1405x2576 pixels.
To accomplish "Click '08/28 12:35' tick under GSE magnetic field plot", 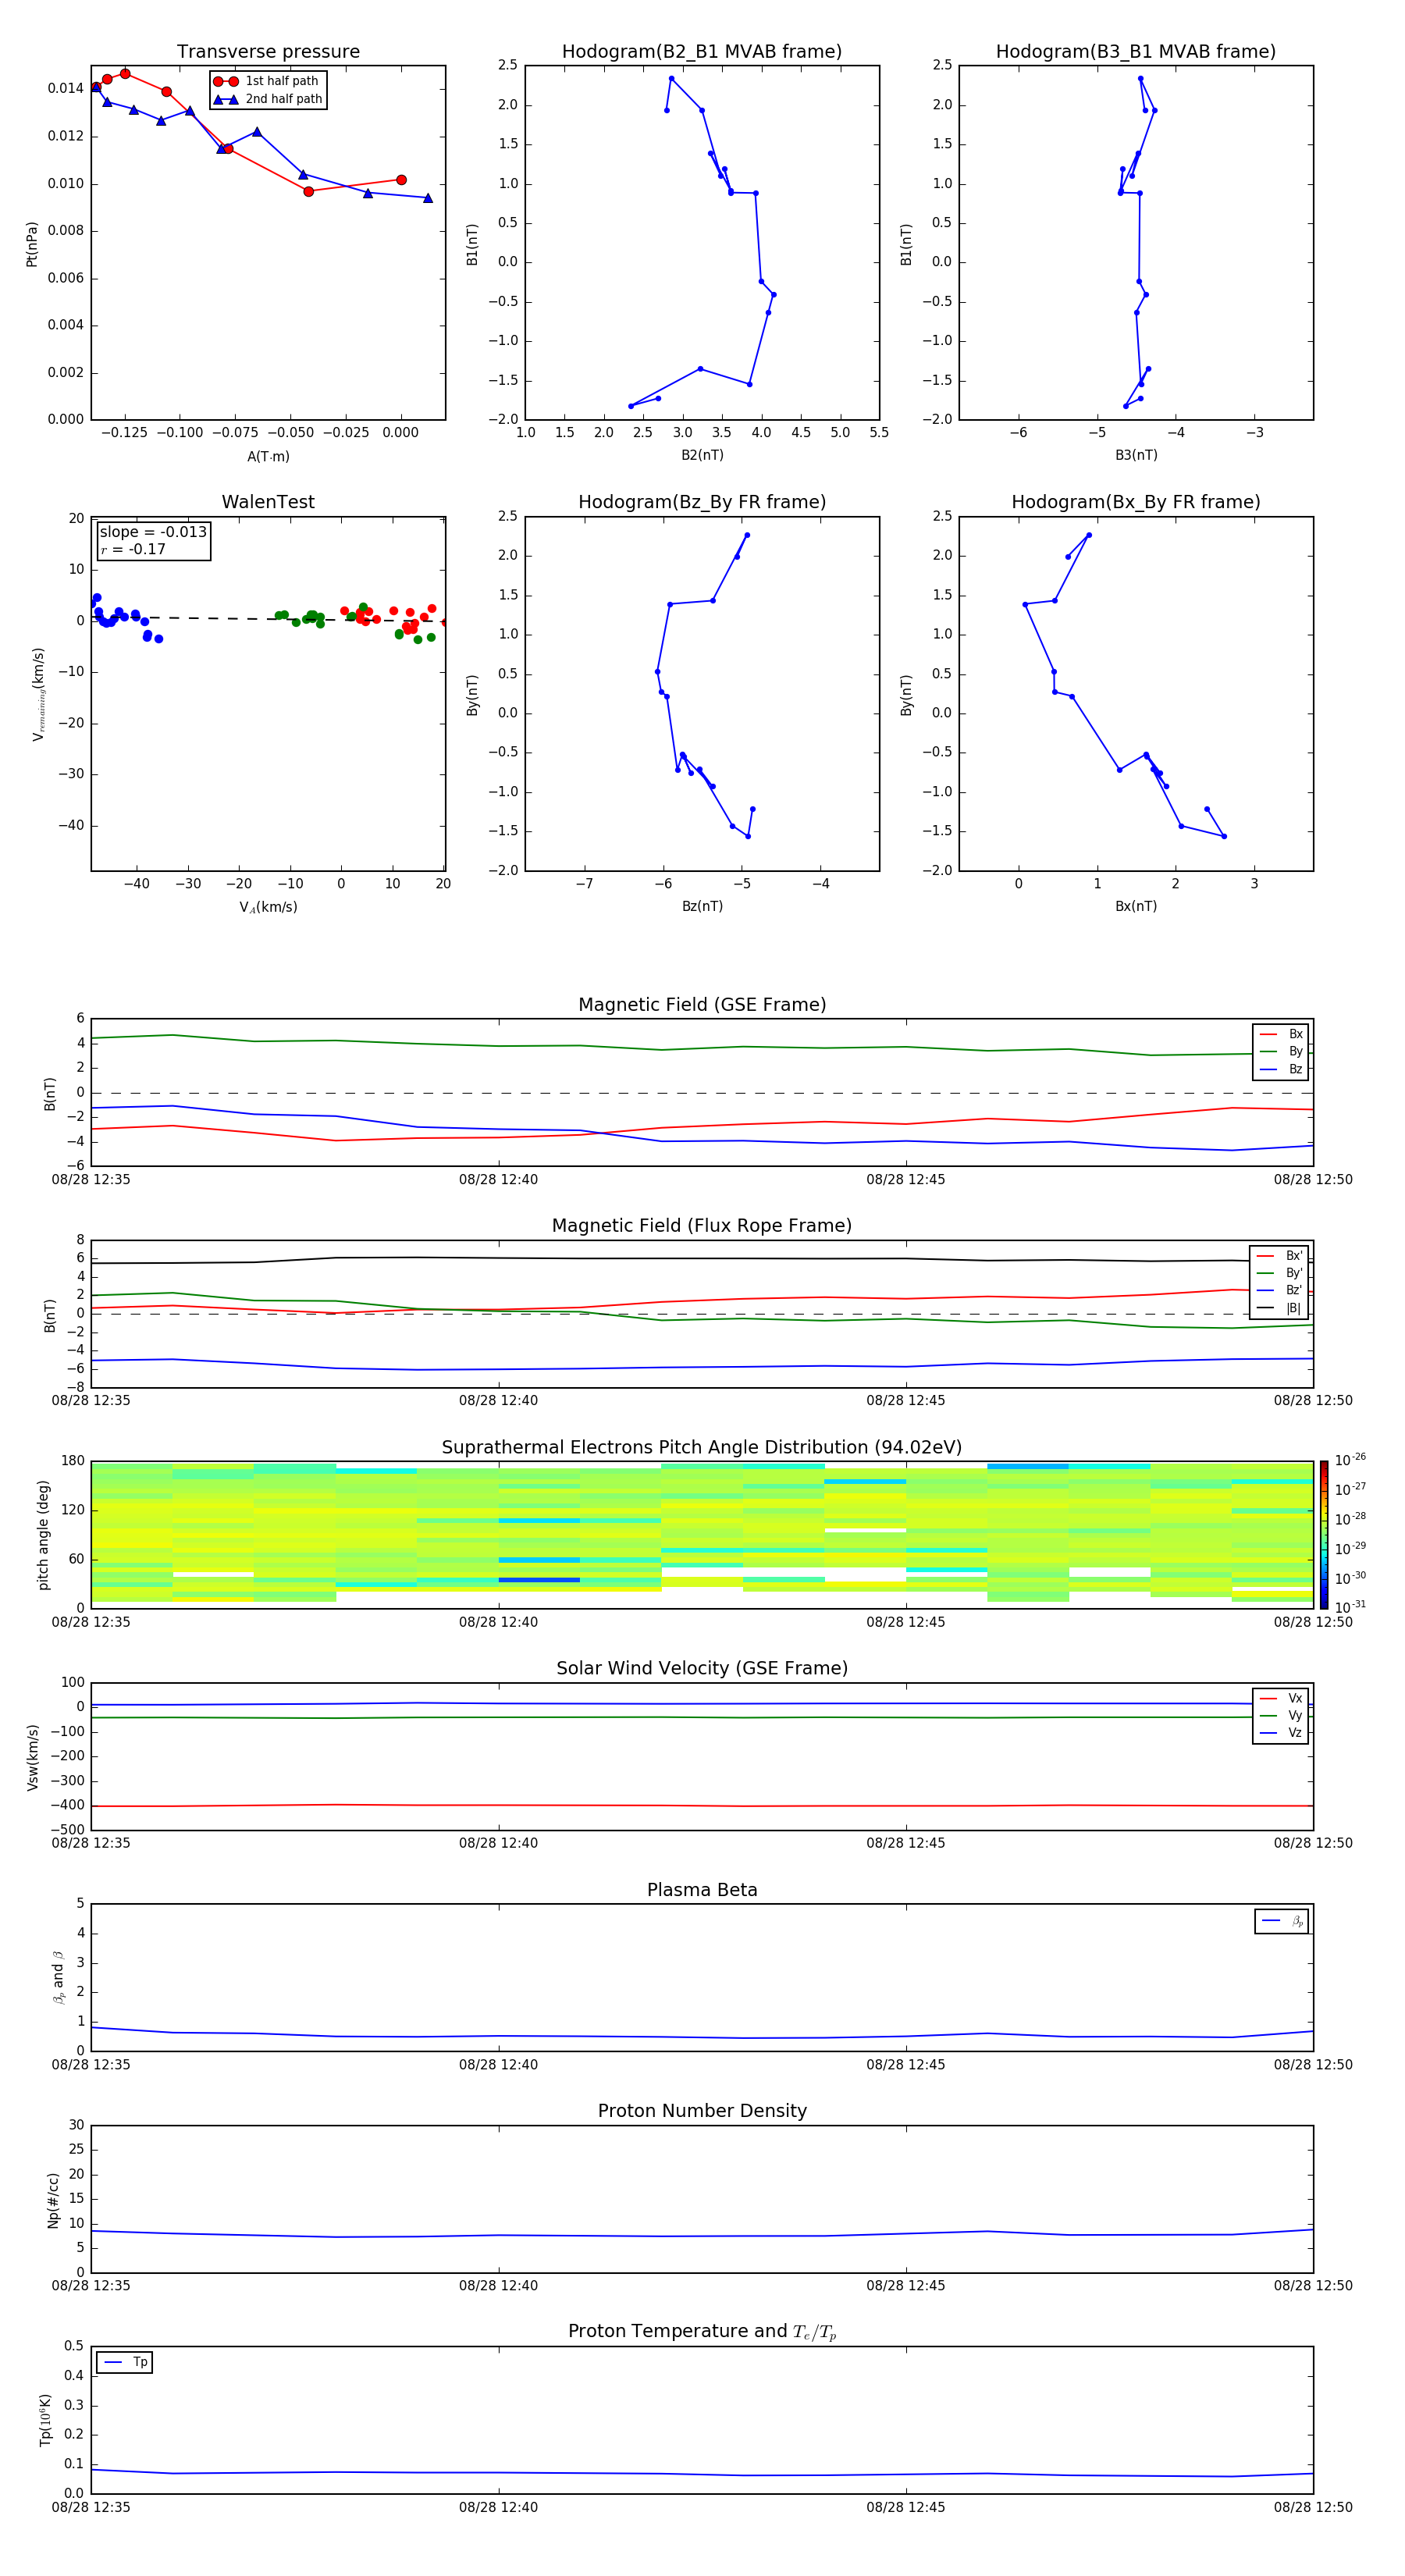I will (x=91, y=1179).
